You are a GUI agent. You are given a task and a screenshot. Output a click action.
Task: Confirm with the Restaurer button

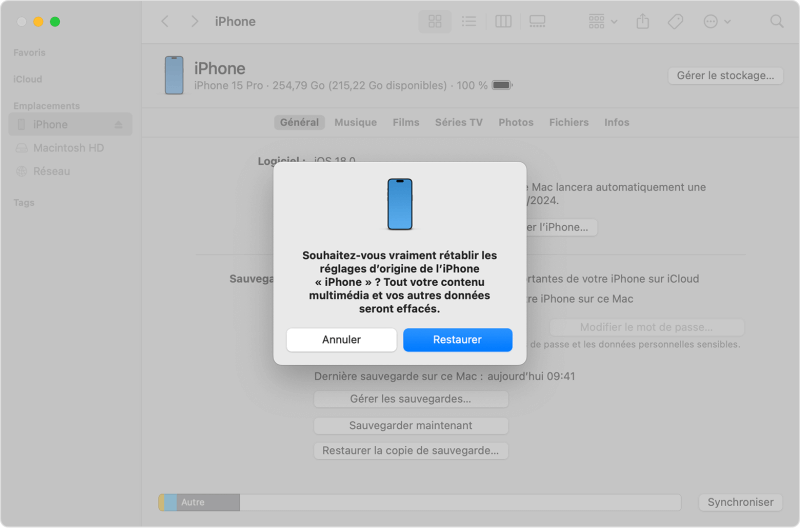click(458, 340)
